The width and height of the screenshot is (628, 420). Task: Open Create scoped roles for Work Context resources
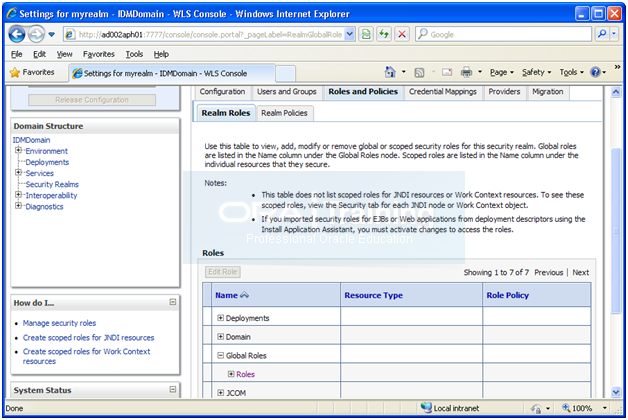87,356
